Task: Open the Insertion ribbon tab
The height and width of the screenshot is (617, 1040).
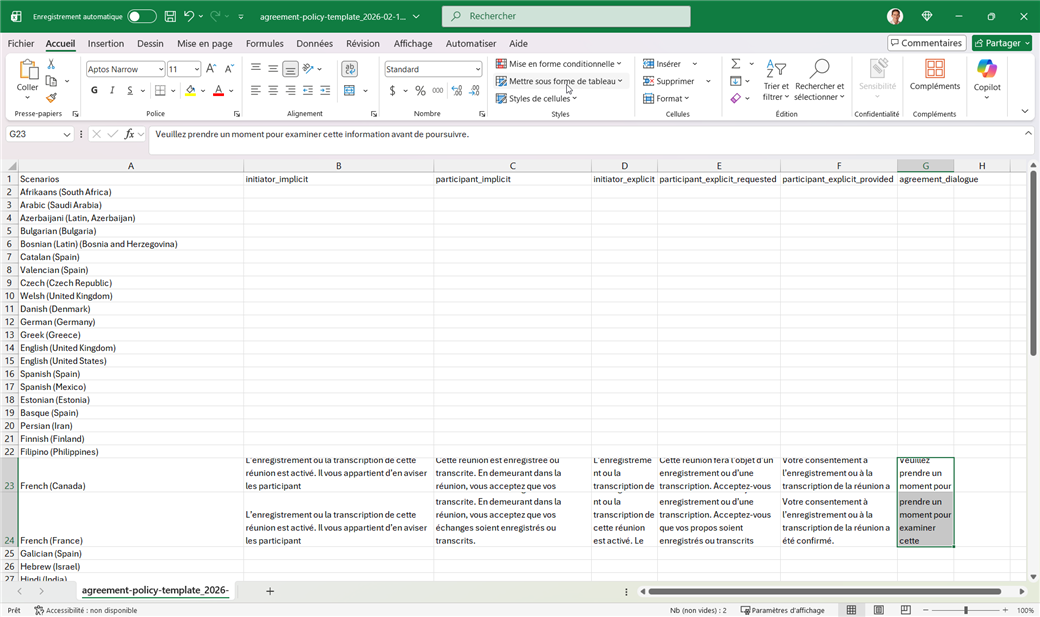Action: point(105,44)
